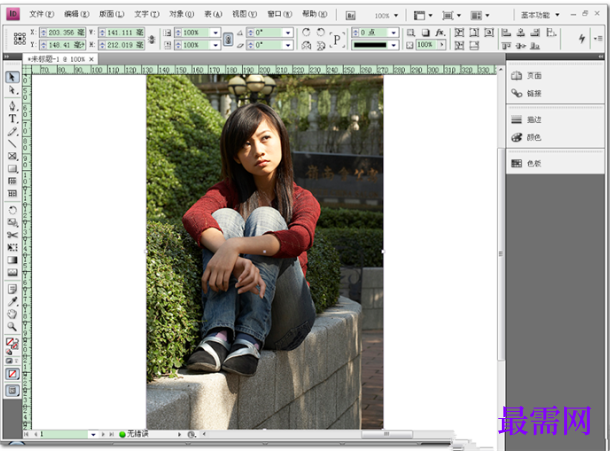Open the rotation angle dropdown
The height and width of the screenshot is (452, 610).
coord(288,33)
